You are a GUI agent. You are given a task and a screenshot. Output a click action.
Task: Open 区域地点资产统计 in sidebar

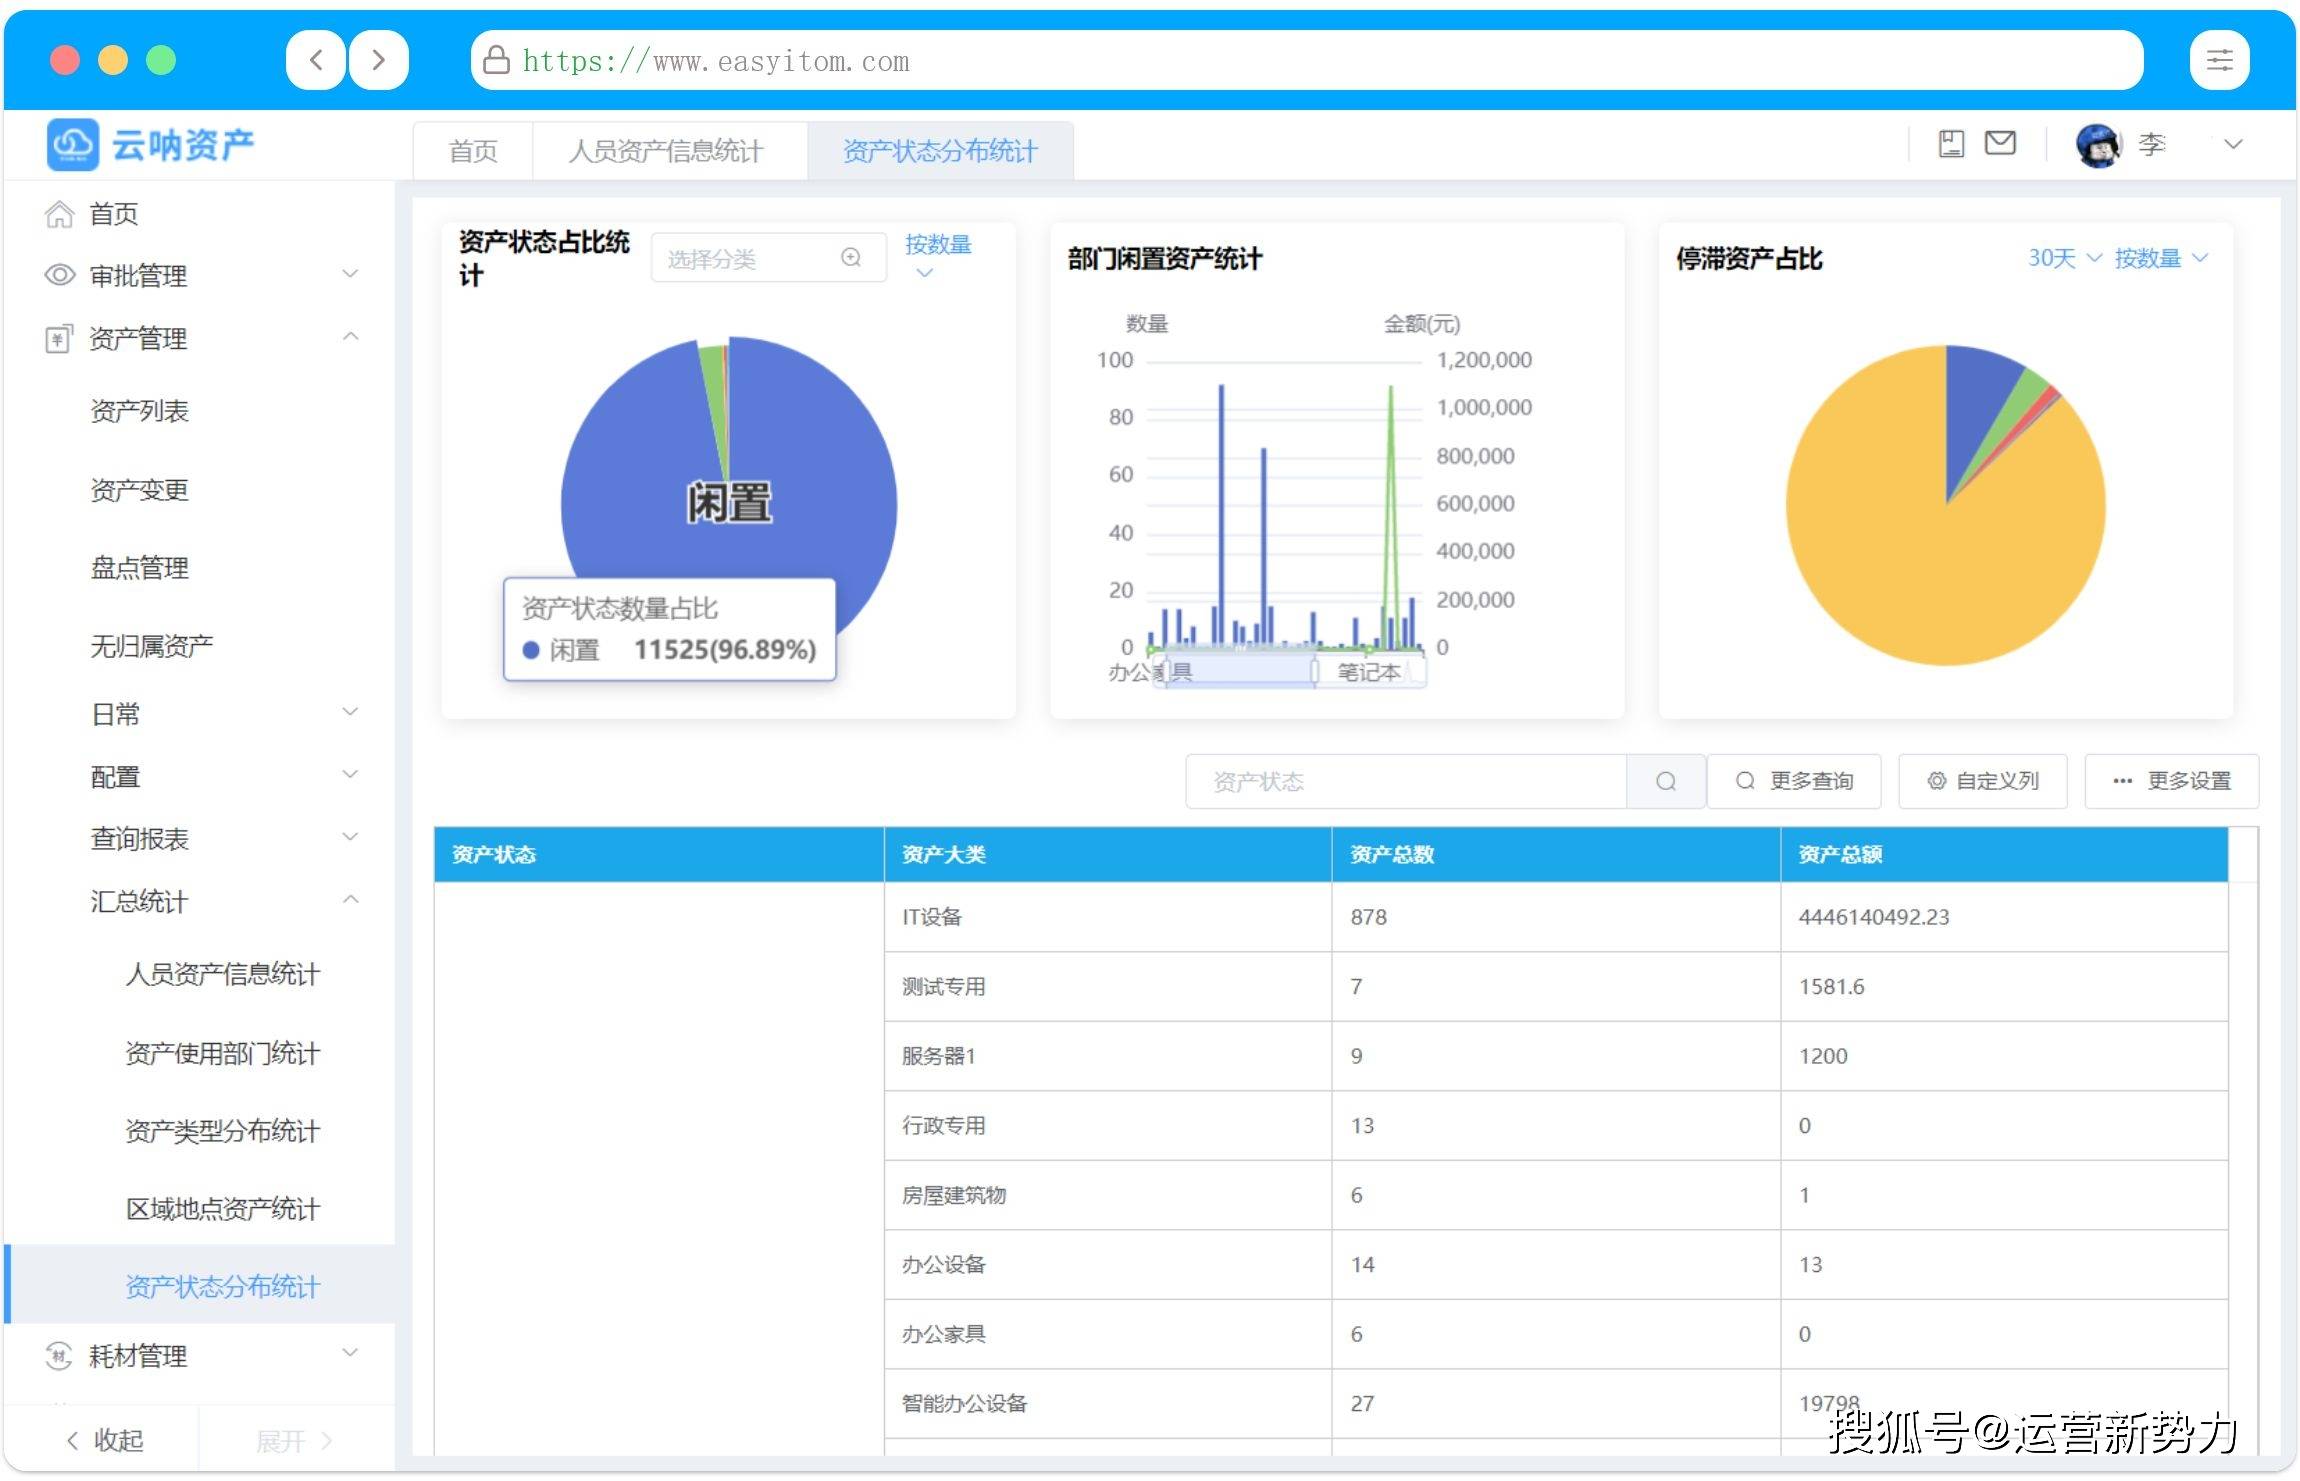tap(223, 1209)
